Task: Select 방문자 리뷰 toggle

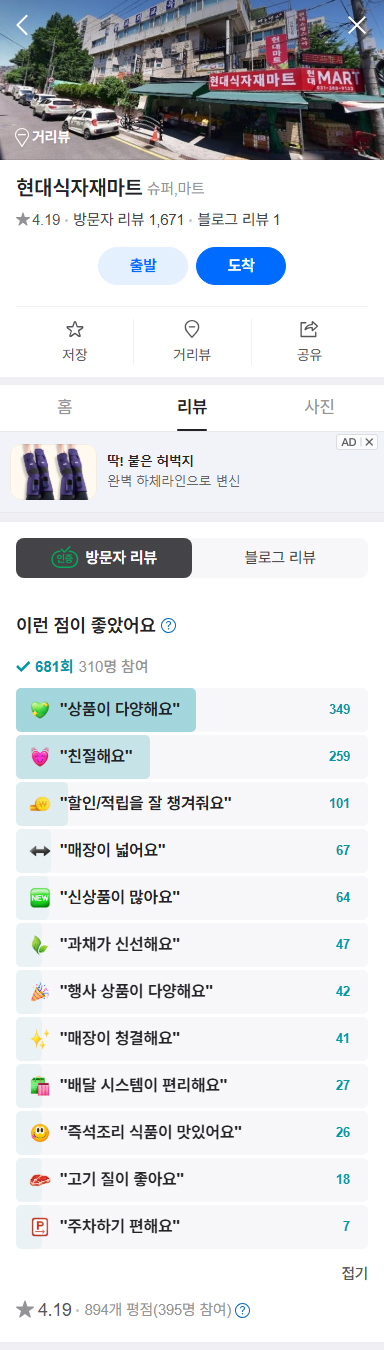Action: pos(104,558)
